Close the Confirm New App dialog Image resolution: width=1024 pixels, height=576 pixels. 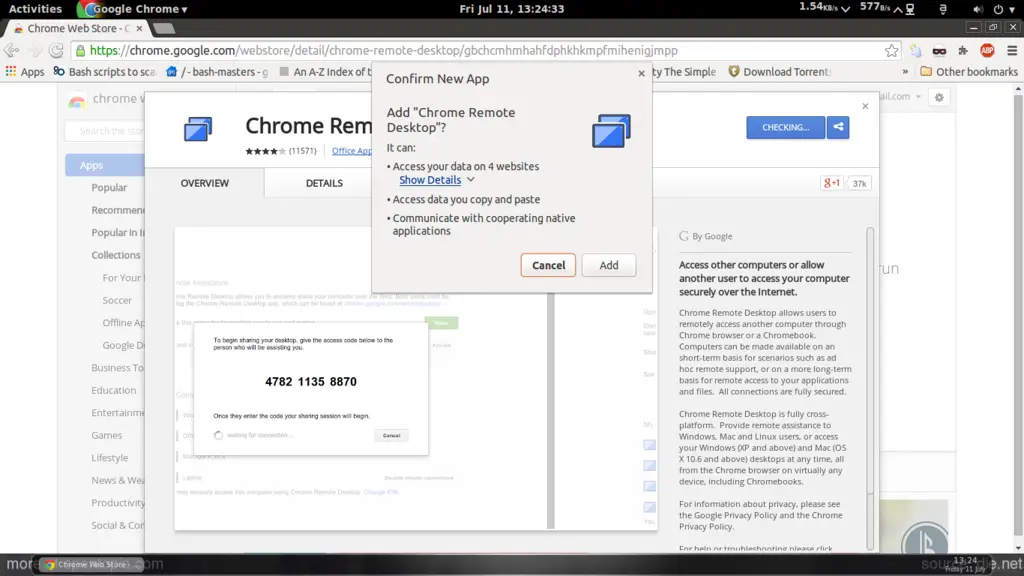[x=641, y=73]
